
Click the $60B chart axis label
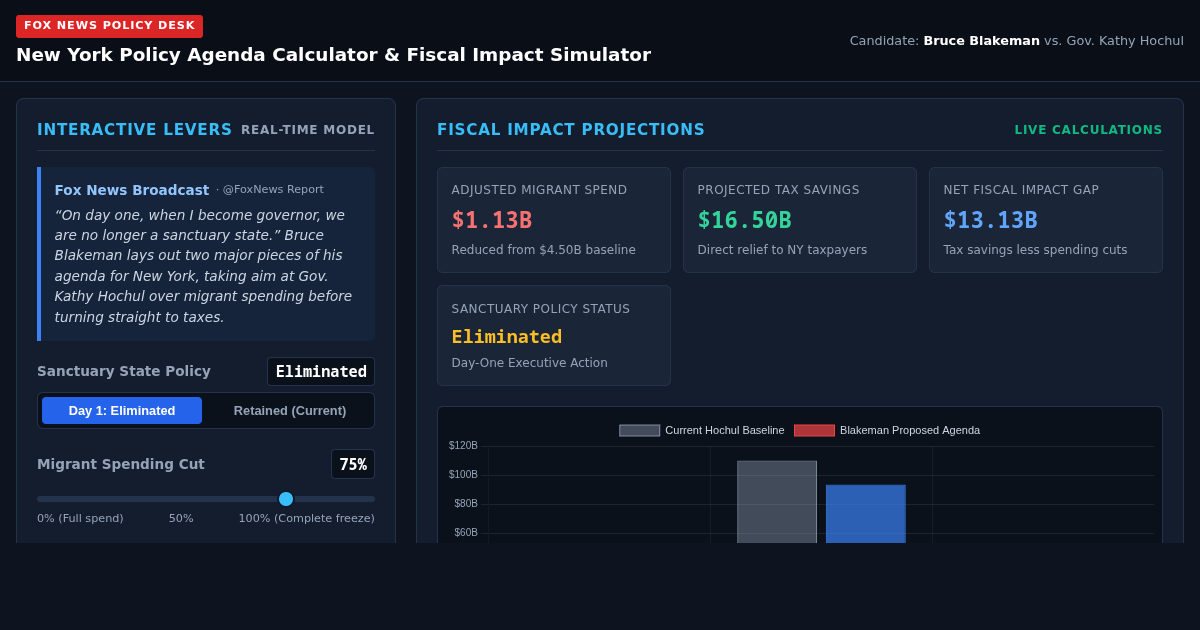tap(466, 533)
